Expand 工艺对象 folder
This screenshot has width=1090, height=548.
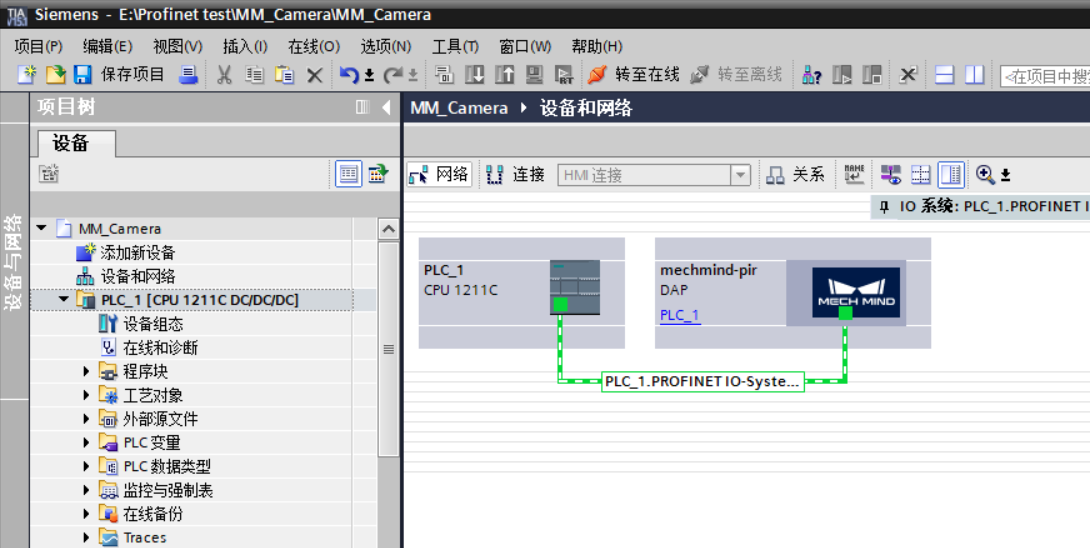[86, 395]
